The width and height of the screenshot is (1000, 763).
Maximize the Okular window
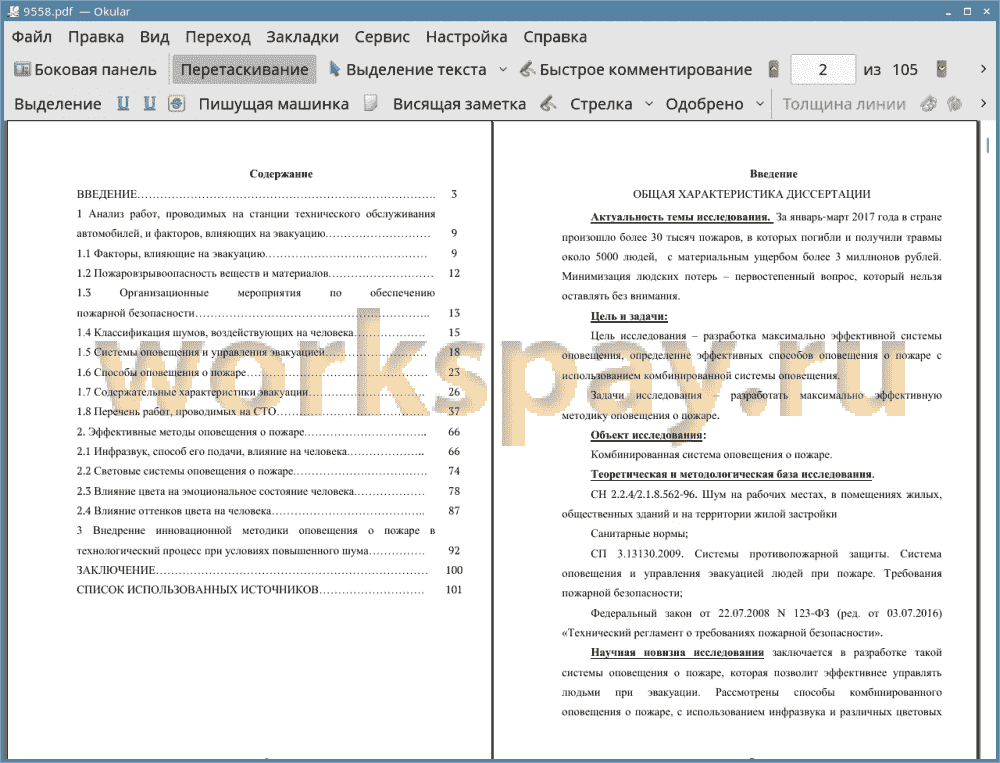coord(967,11)
